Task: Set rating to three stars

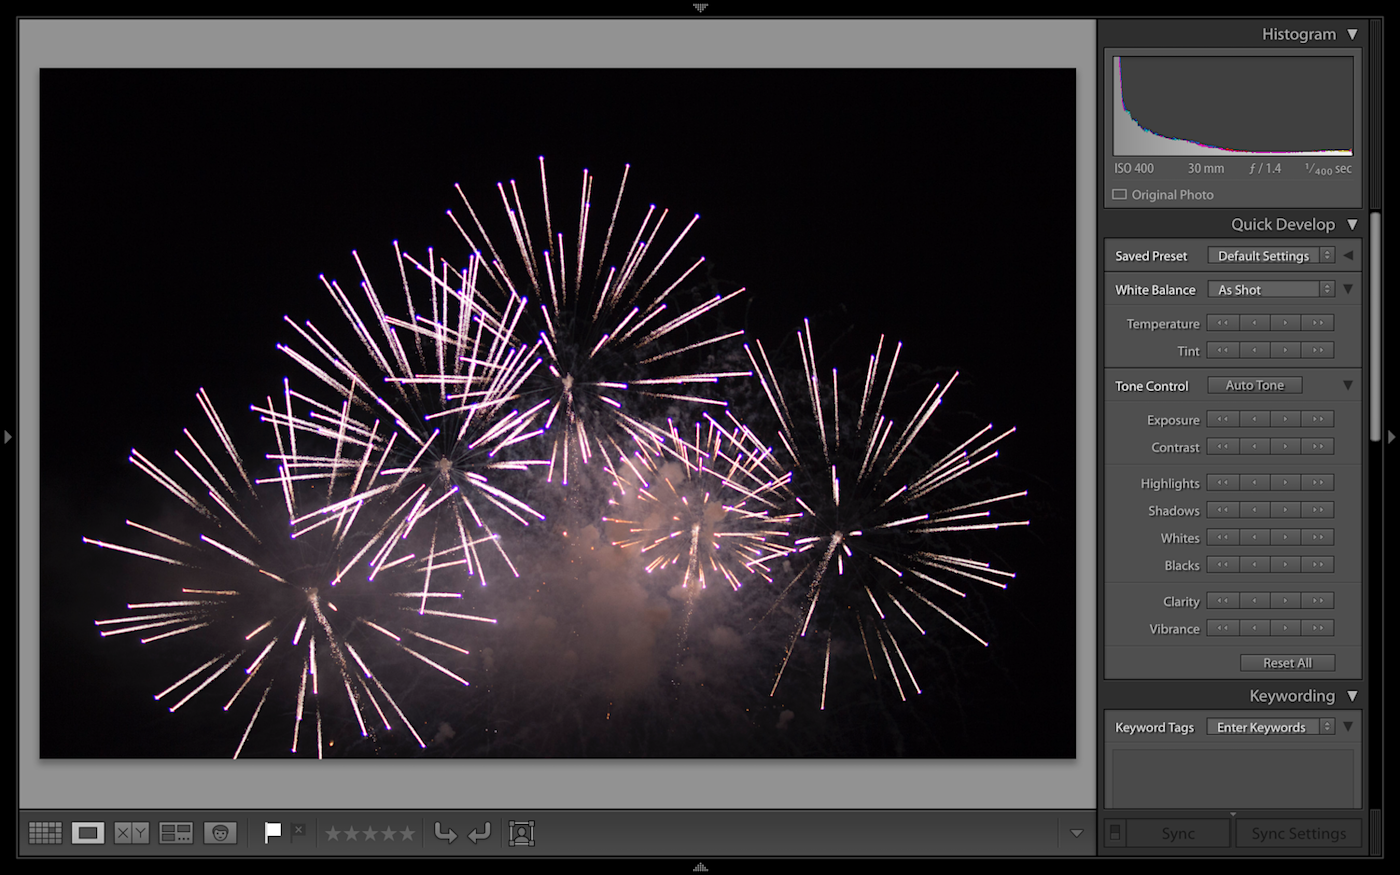Action: point(370,833)
